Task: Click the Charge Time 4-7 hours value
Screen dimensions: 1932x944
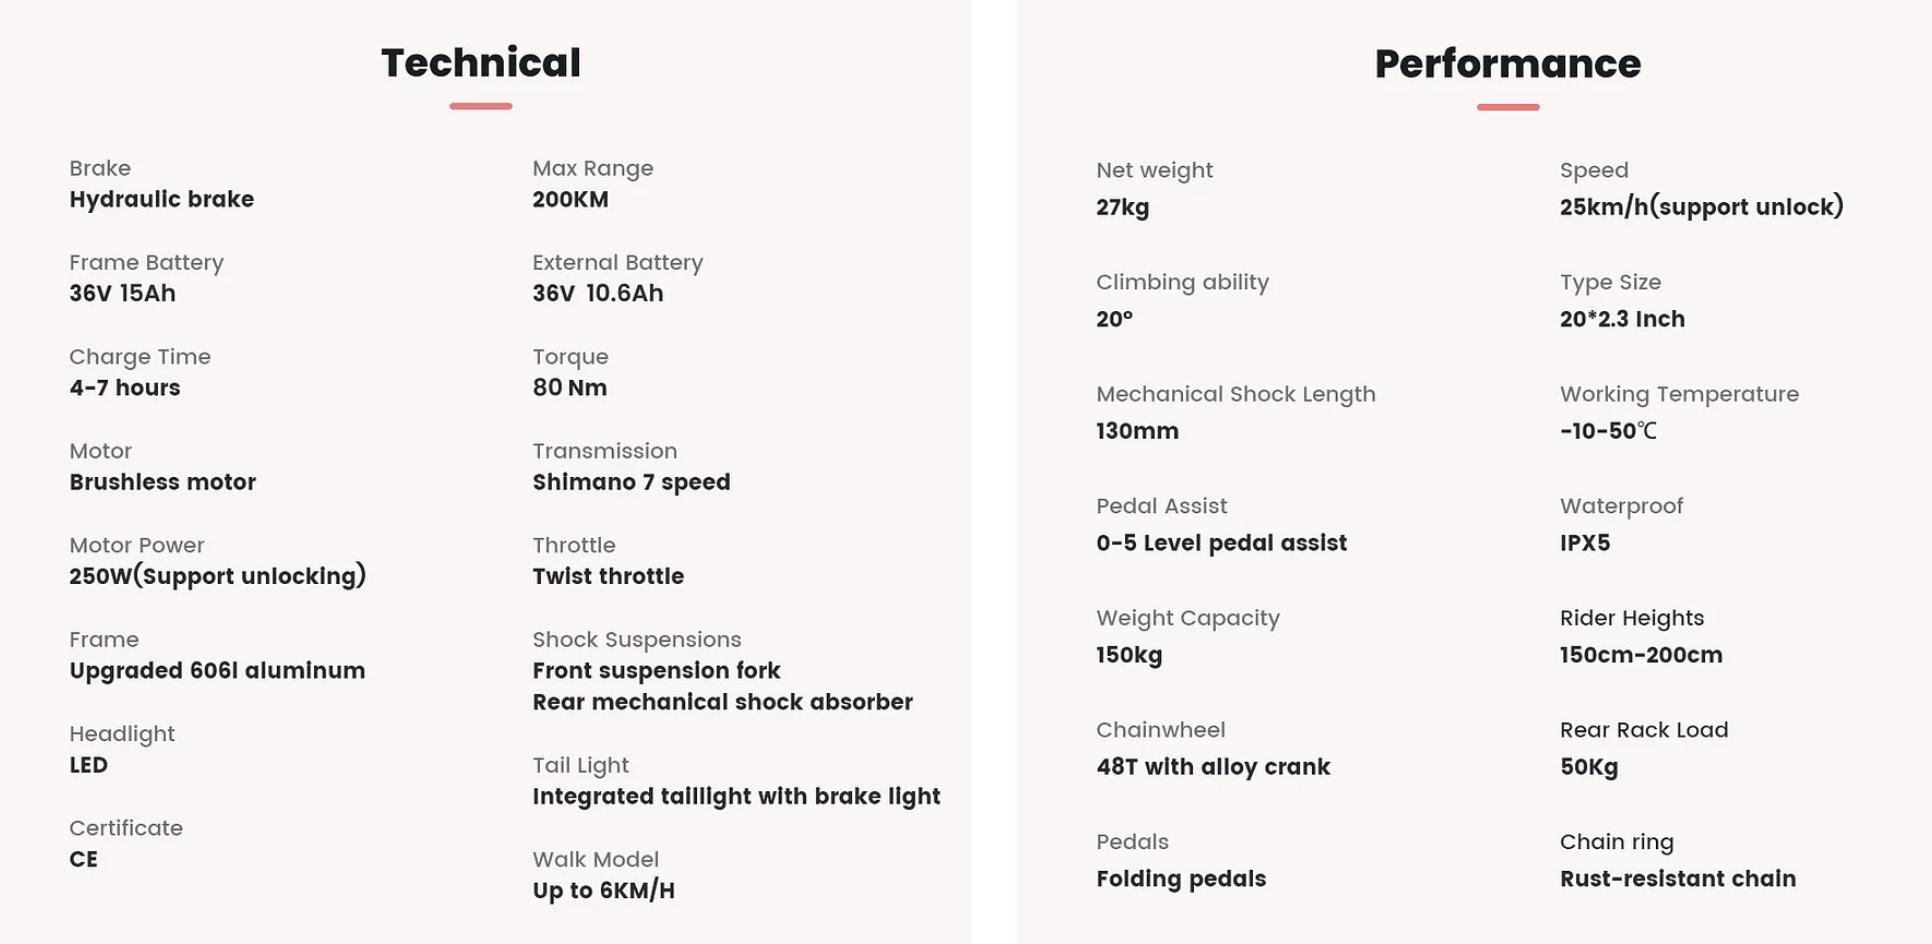Action: pos(124,387)
